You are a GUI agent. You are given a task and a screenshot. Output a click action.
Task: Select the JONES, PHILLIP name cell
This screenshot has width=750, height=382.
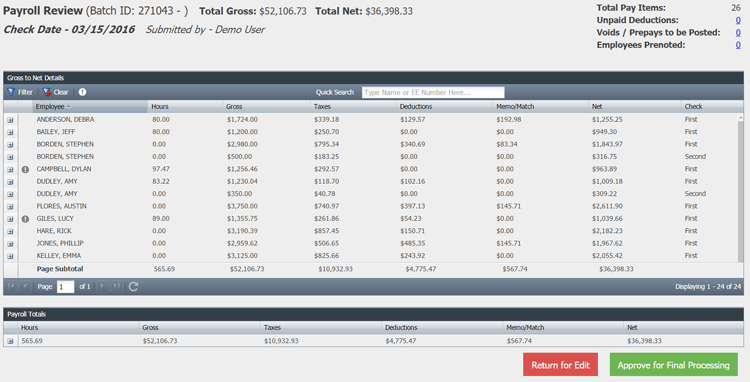60,244
